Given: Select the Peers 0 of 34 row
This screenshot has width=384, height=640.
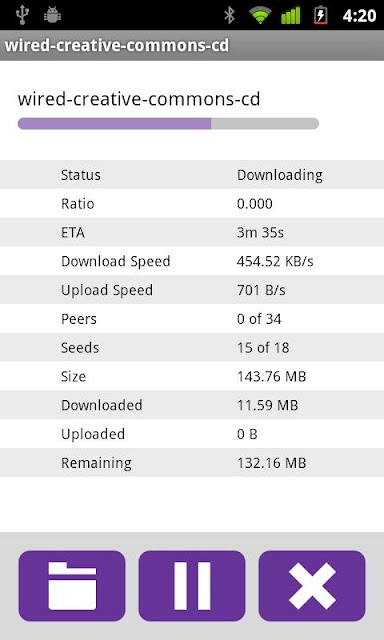Looking at the screenshot, I should click(192, 319).
